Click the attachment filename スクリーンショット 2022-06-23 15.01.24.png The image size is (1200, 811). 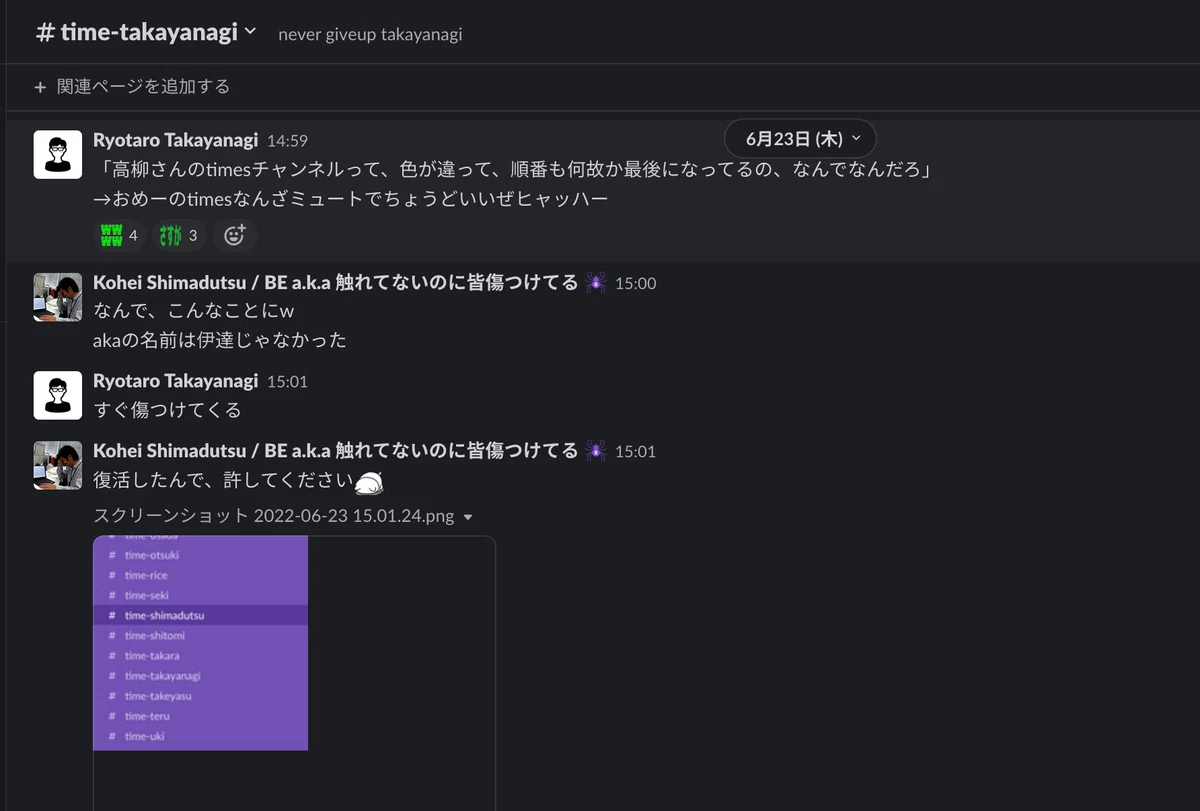pos(274,517)
